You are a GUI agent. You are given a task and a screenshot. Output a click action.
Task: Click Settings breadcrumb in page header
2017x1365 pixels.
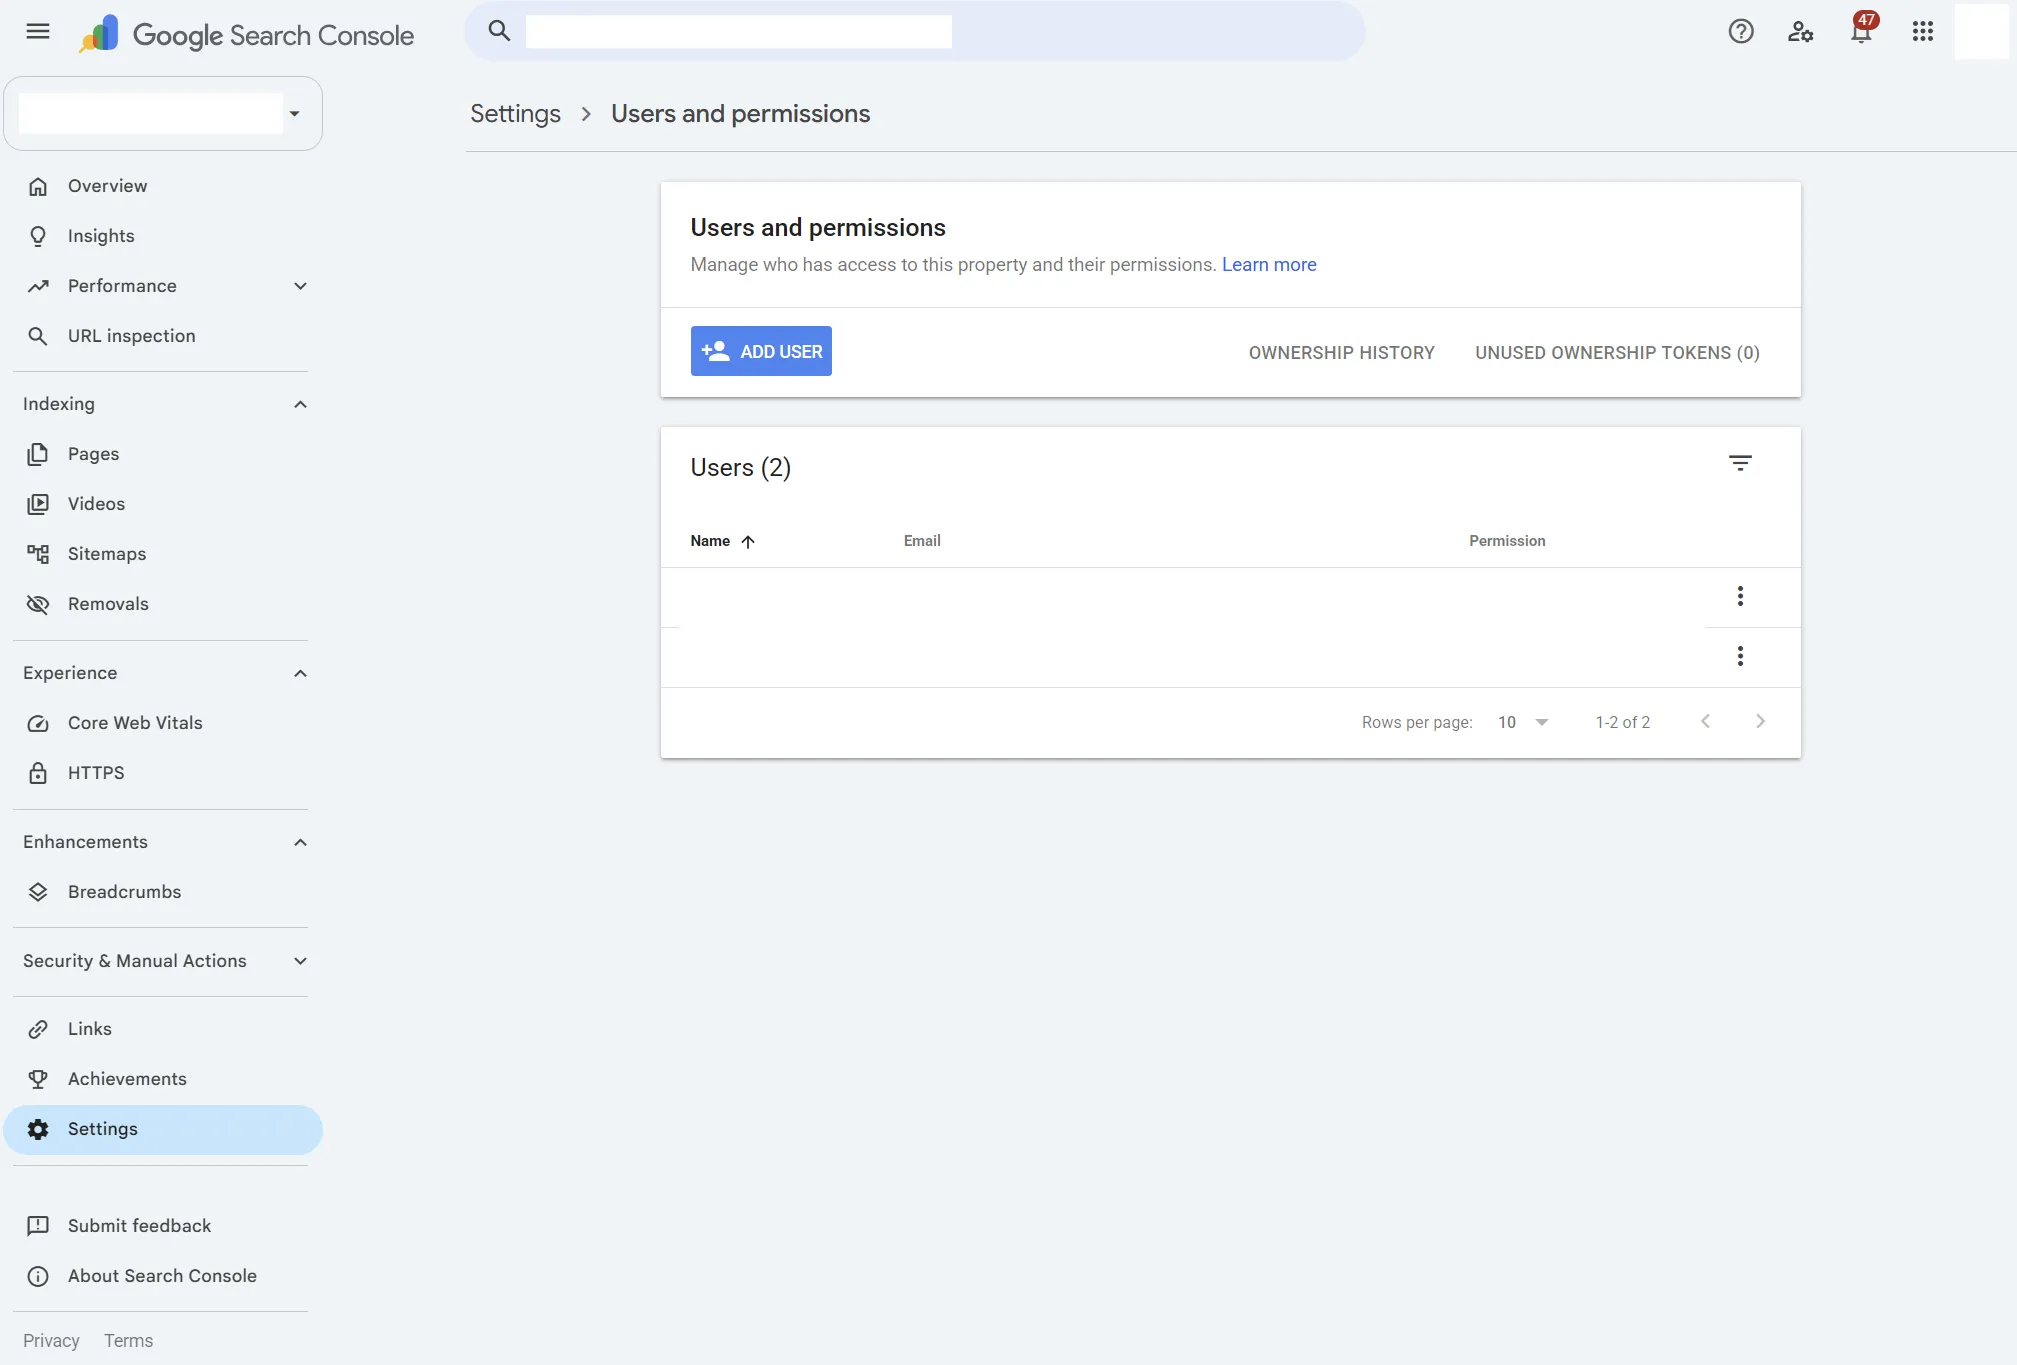(x=515, y=114)
